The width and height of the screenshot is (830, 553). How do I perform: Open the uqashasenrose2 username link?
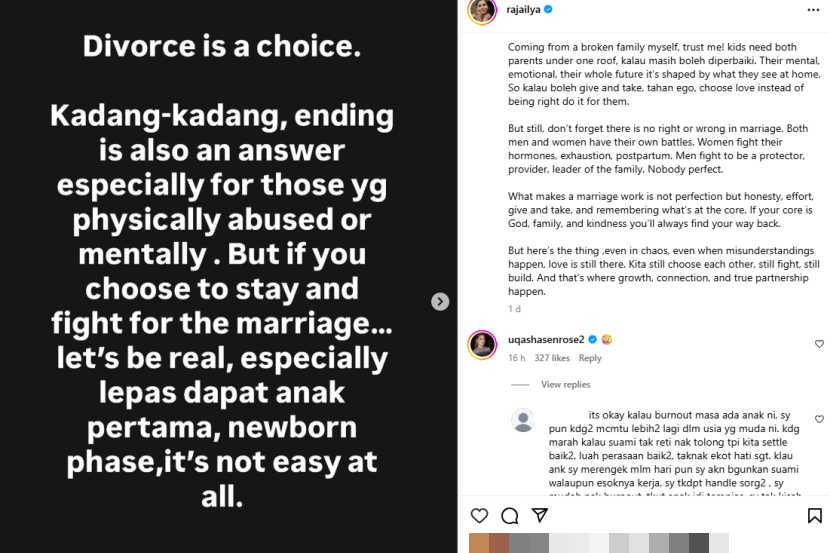point(547,340)
